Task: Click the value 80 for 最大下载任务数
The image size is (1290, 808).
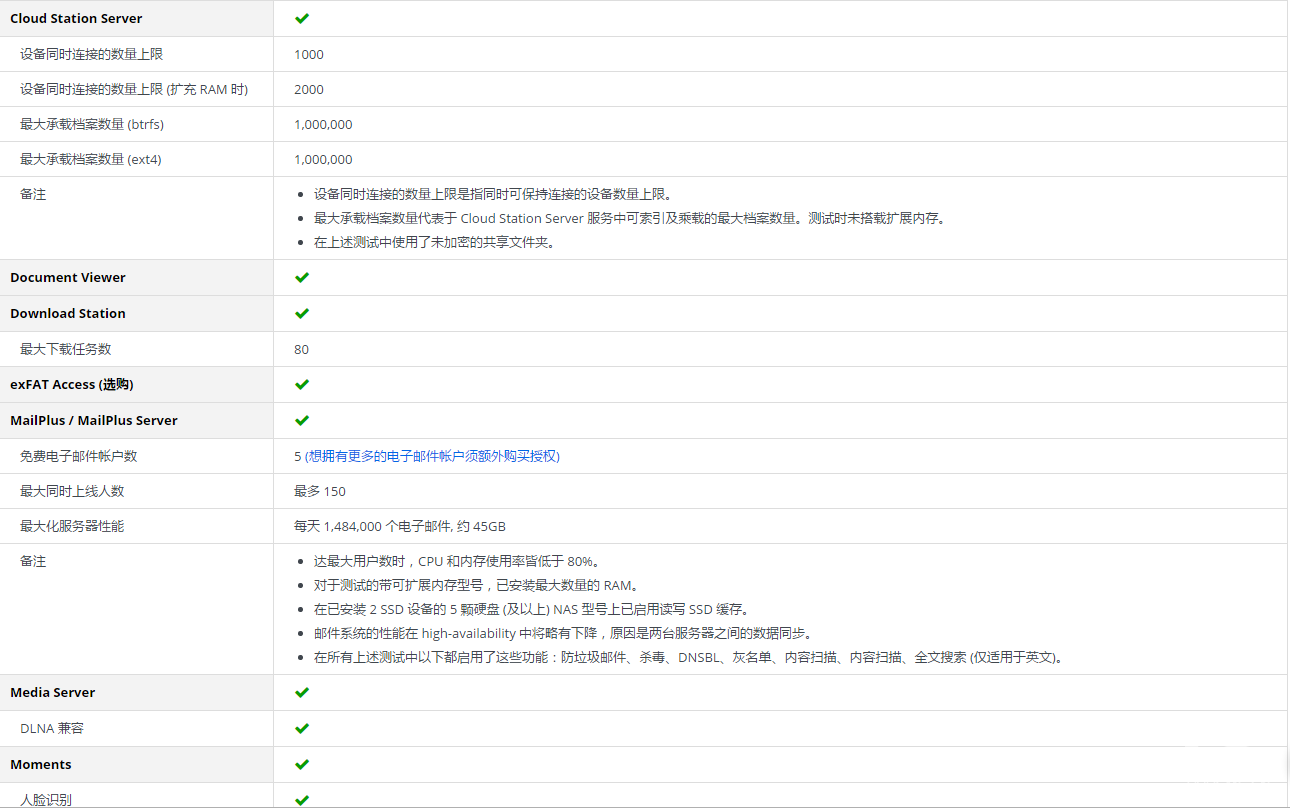Action: pos(302,349)
